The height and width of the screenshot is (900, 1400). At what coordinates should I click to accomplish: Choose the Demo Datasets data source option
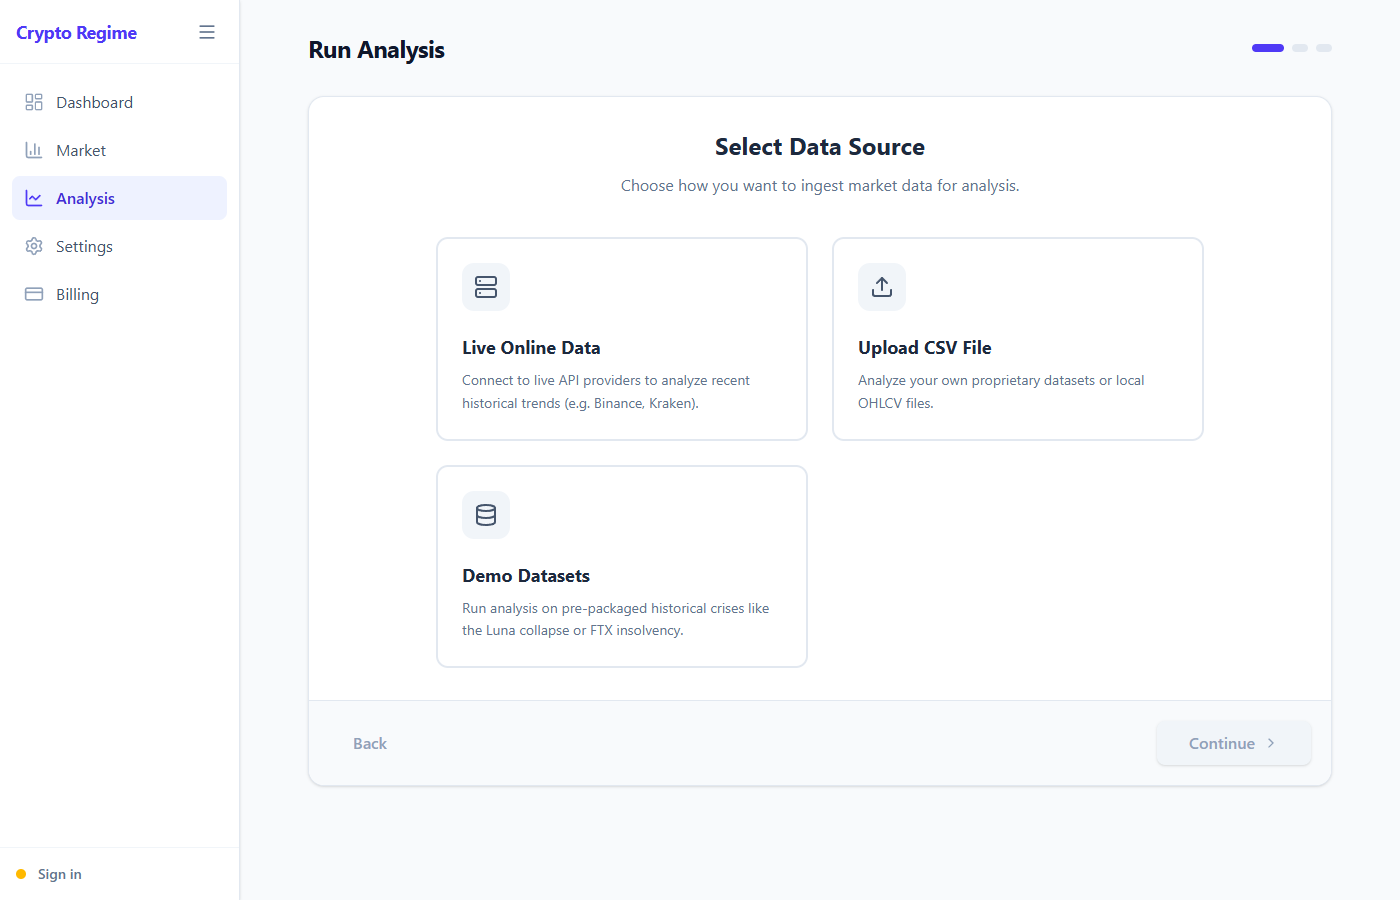point(622,566)
